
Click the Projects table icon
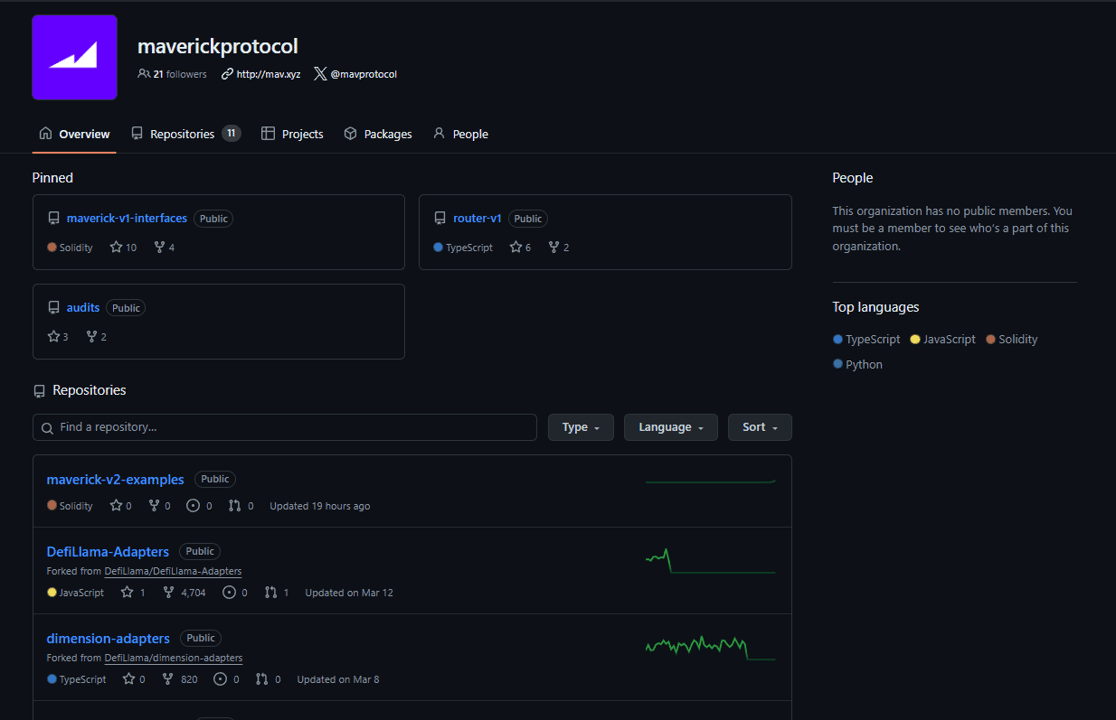pos(268,133)
